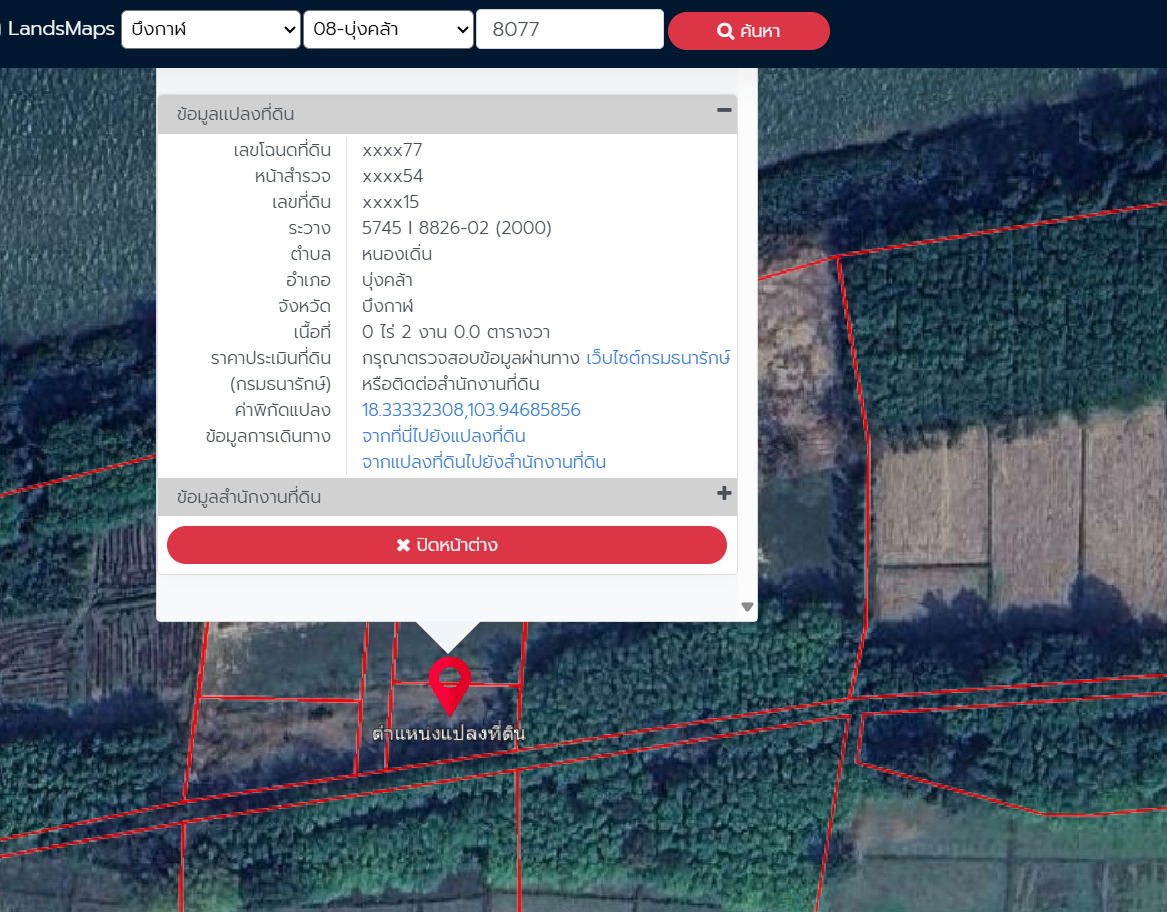Follow the จากที่นี่ไปยังแปลงที่ดิน directions link

tap(443, 436)
